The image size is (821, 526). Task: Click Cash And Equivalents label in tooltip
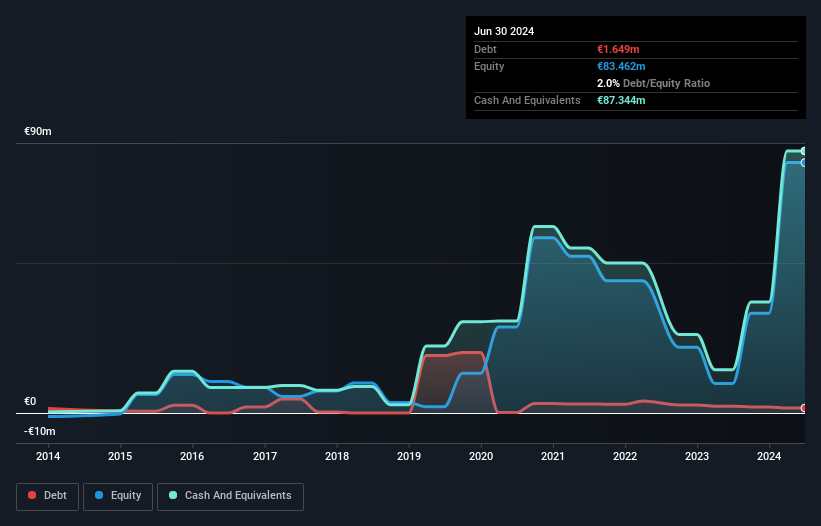tap(527, 100)
